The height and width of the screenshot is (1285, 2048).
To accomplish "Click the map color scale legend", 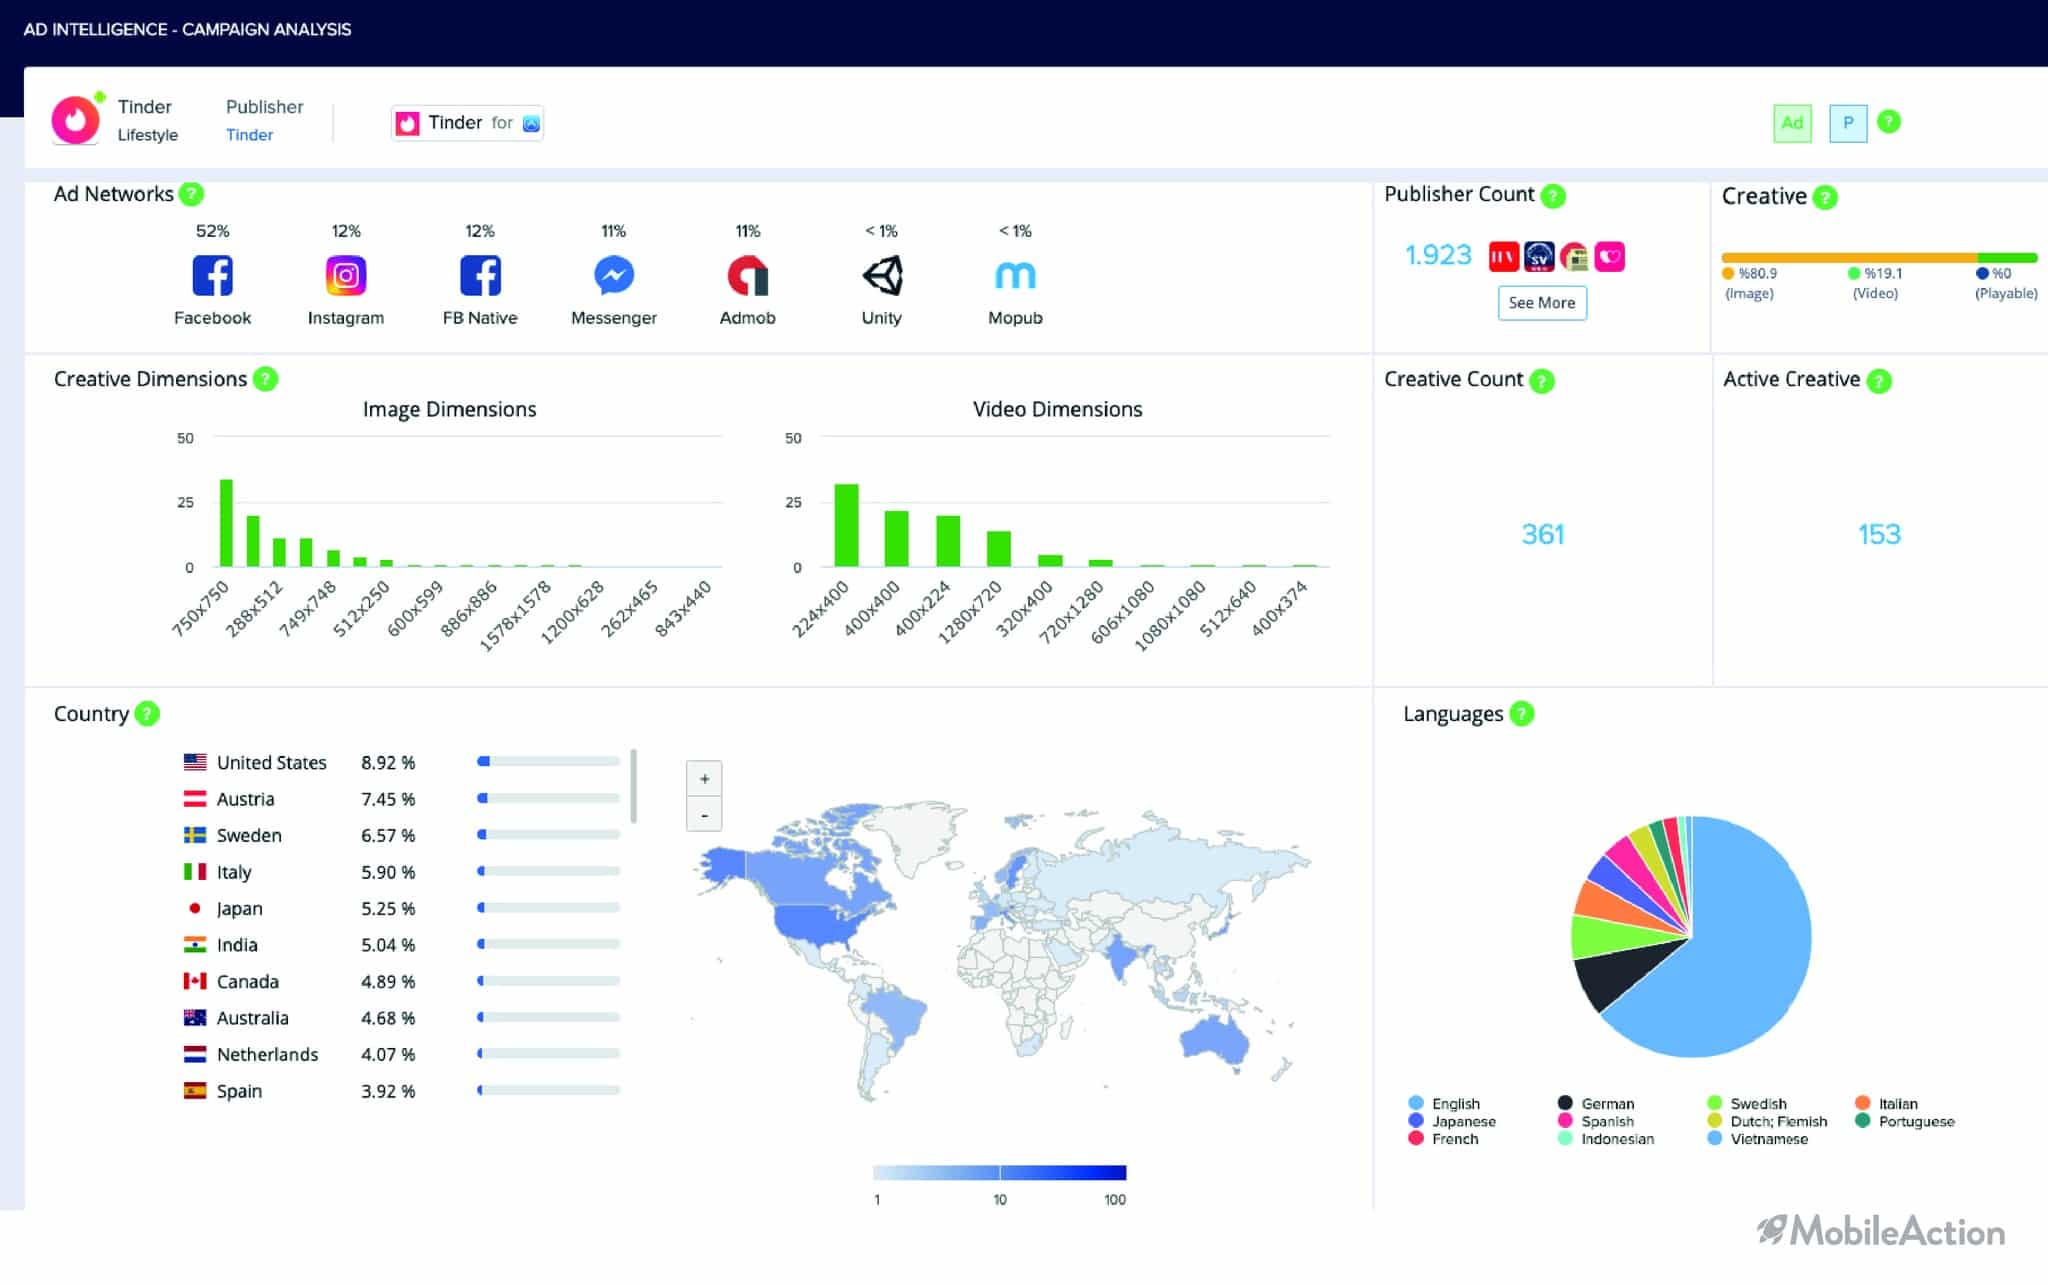I will click(1000, 1172).
